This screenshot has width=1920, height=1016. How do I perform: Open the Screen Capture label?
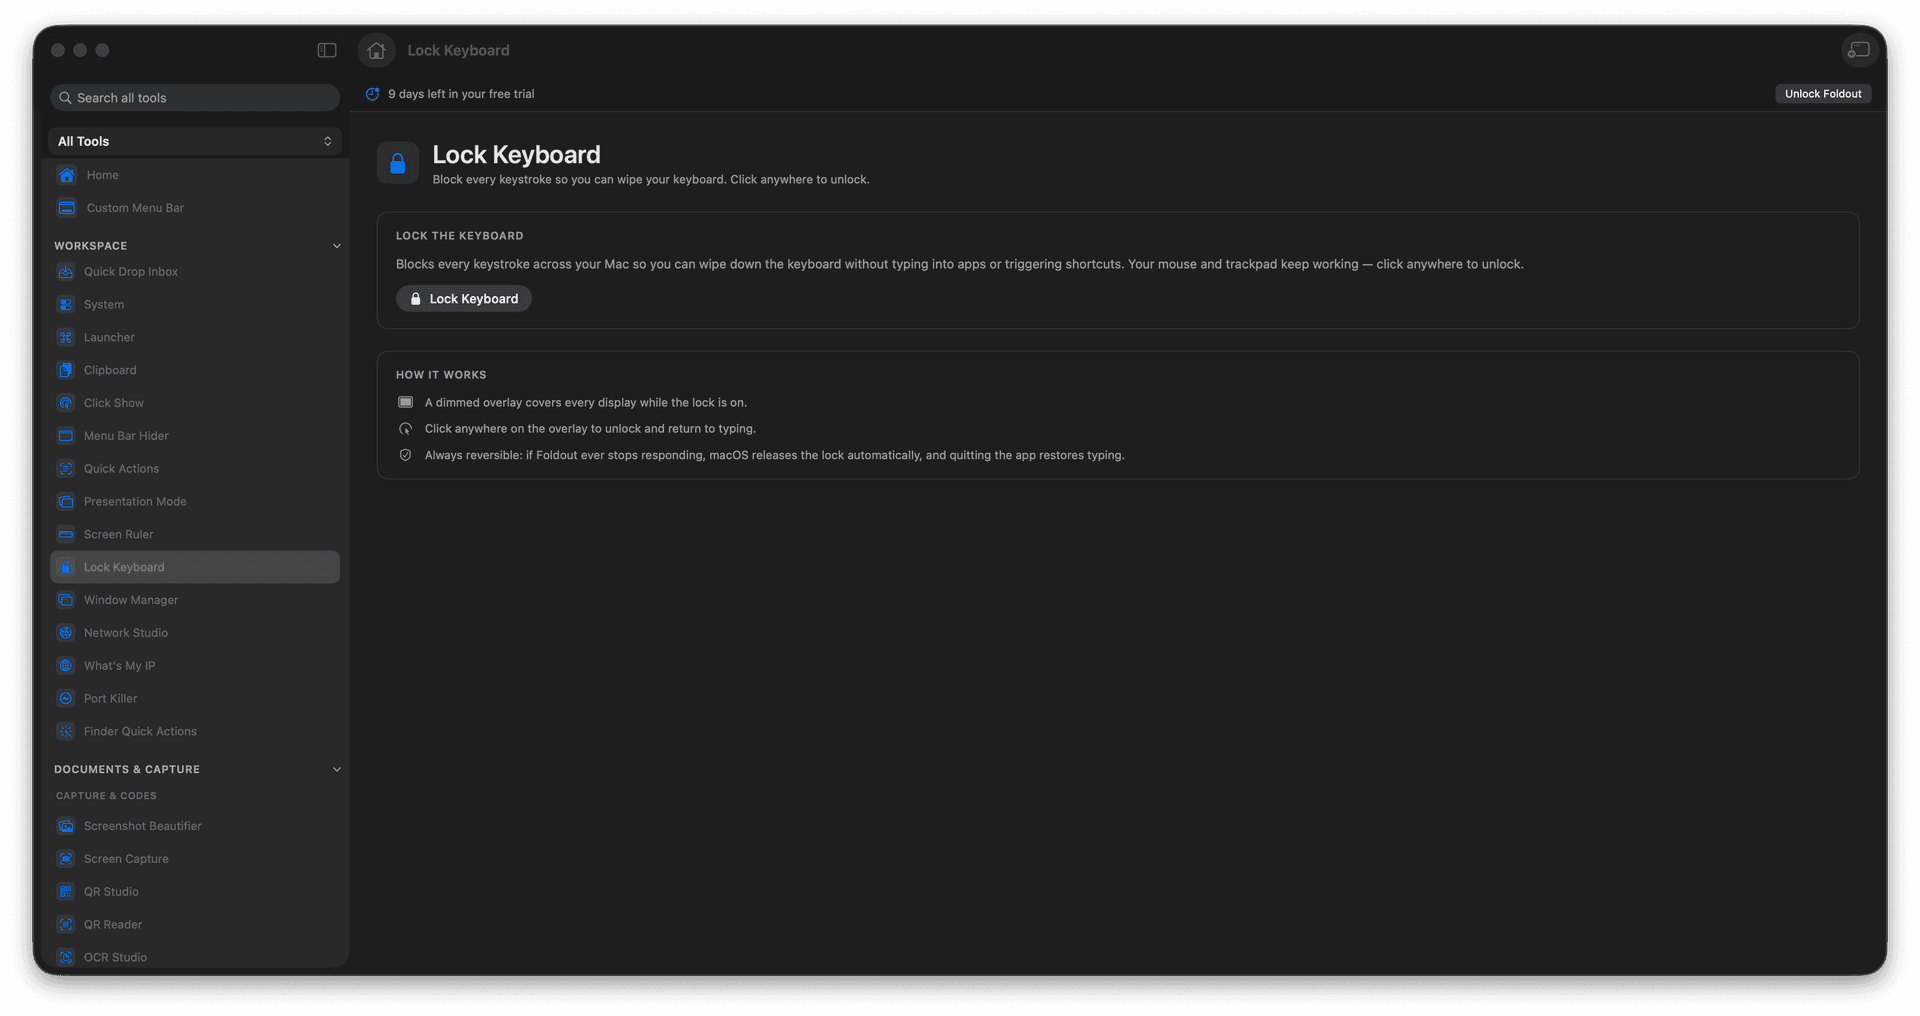click(126, 859)
